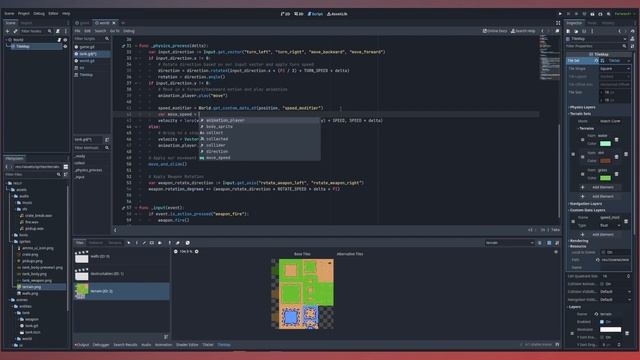
Task: Select the TileMap eraser tool
Action: point(178,243)
